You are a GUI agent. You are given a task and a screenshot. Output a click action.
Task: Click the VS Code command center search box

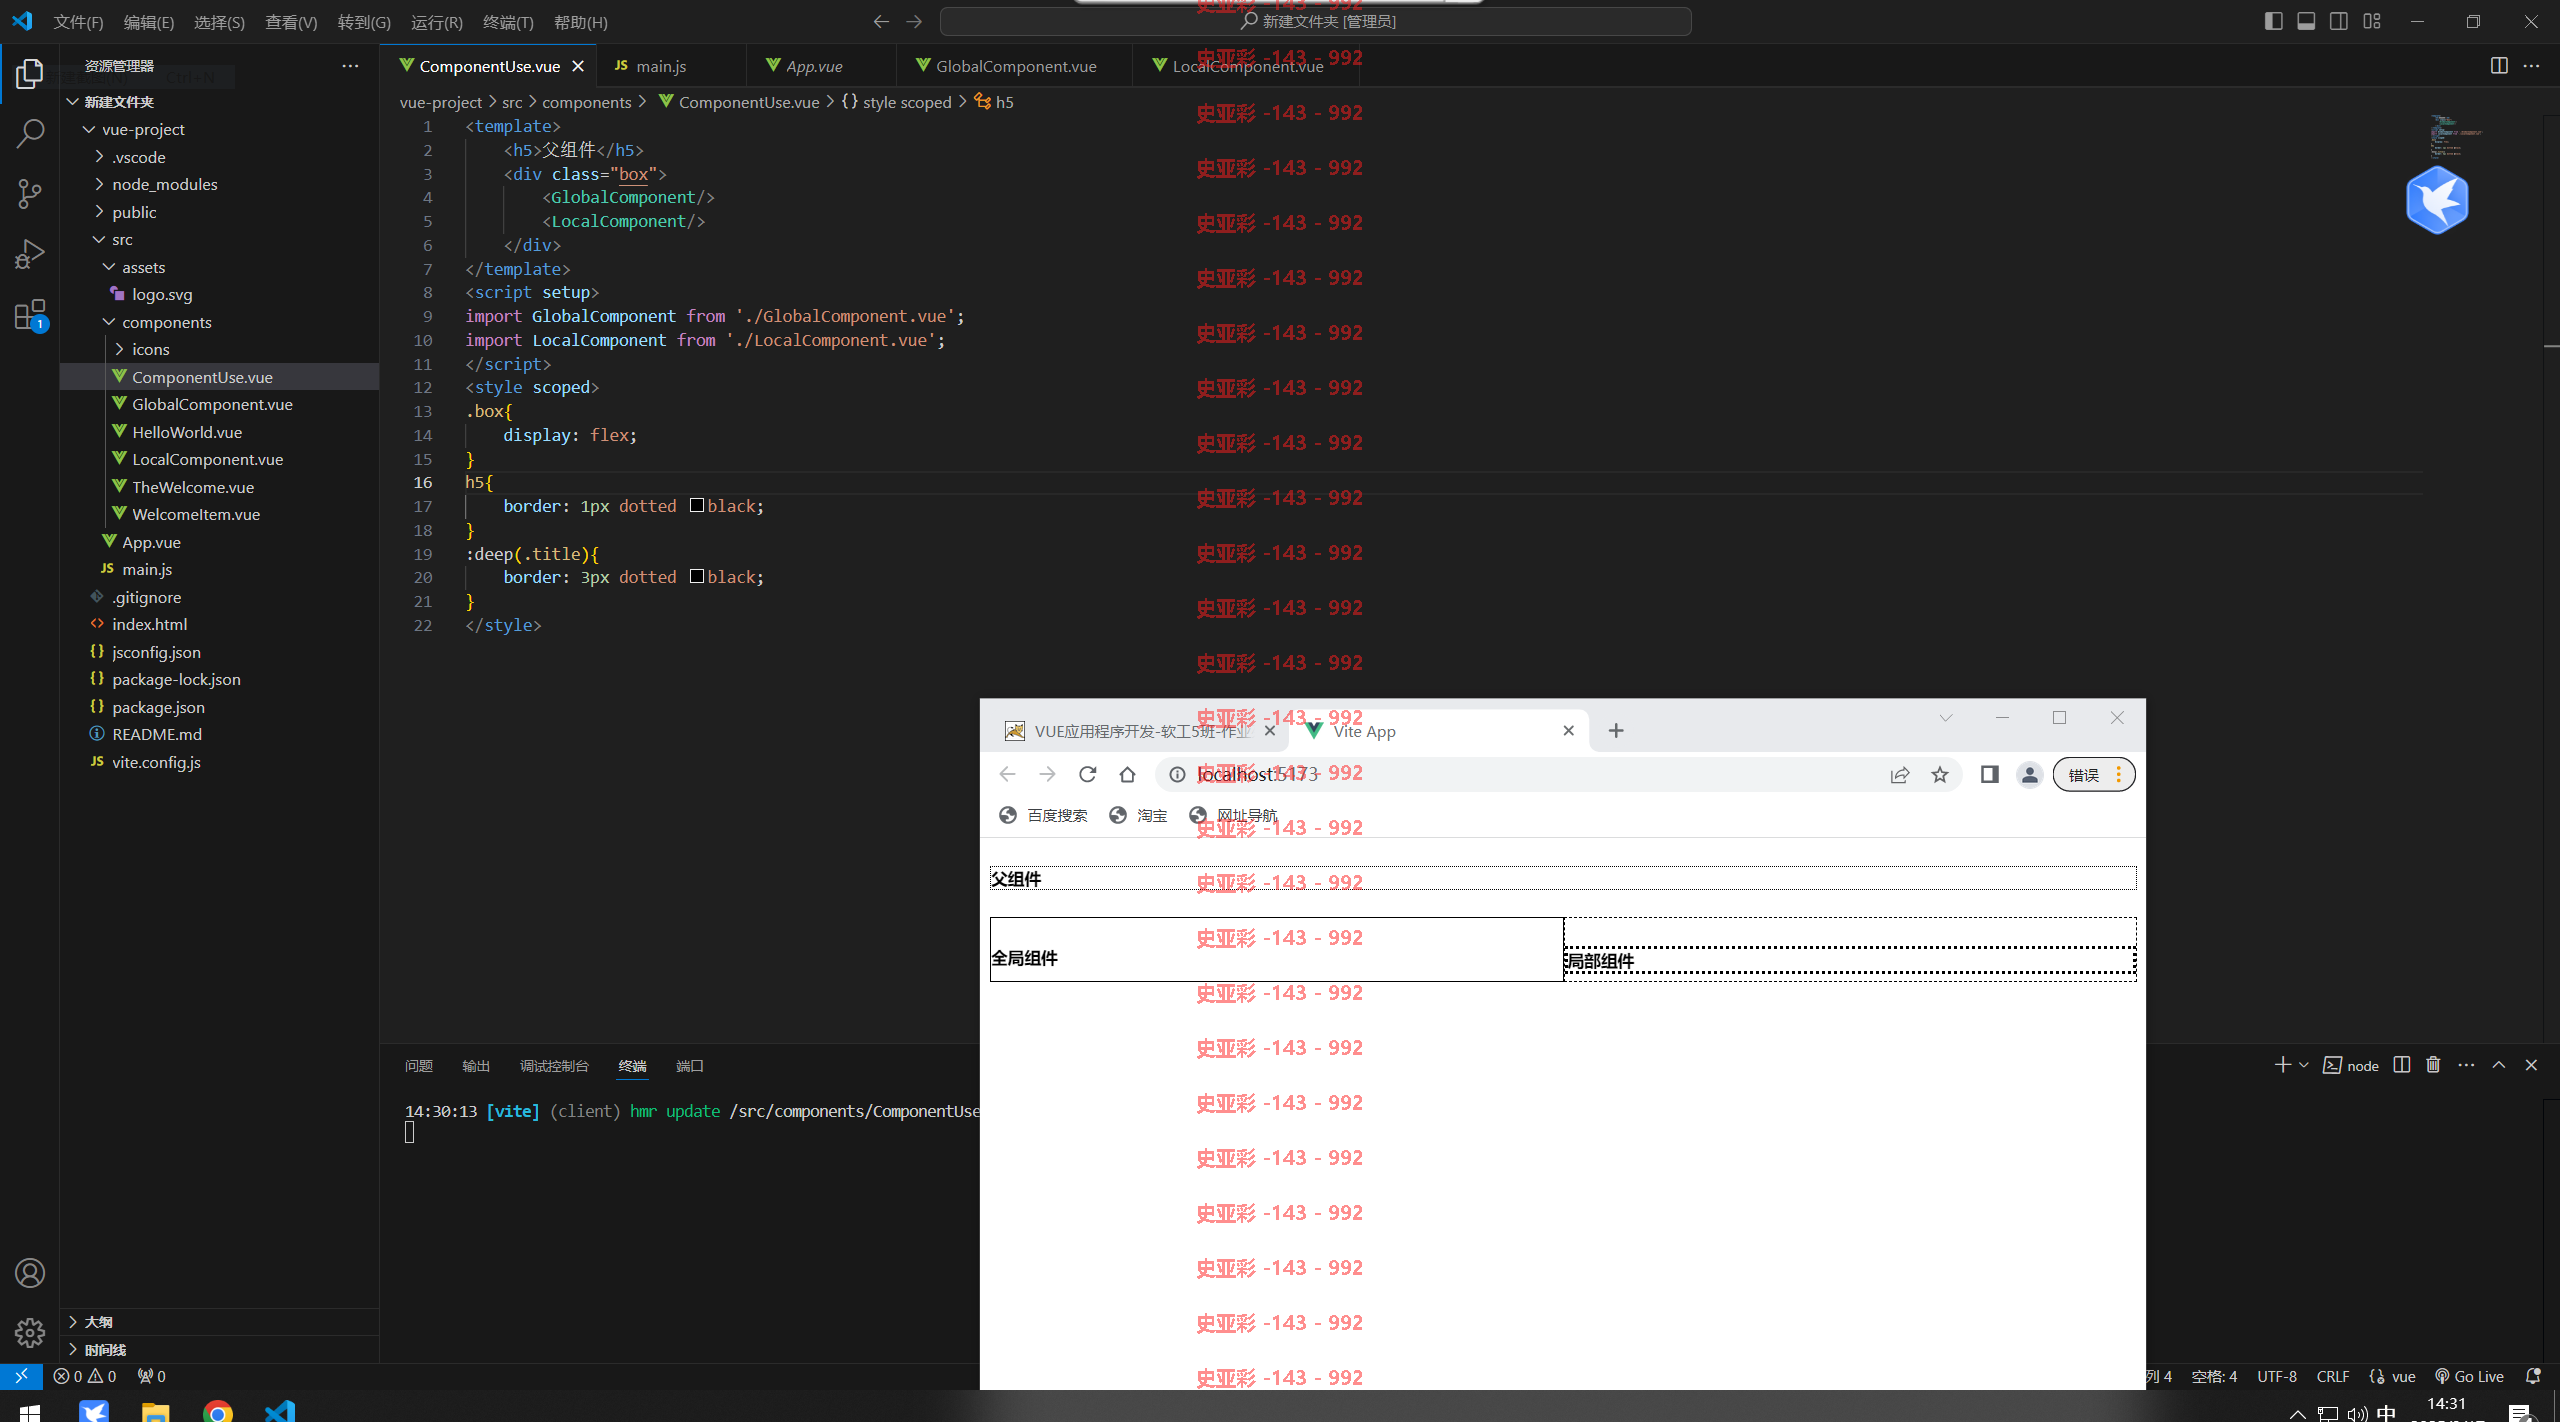click(x=1316, y=21)
